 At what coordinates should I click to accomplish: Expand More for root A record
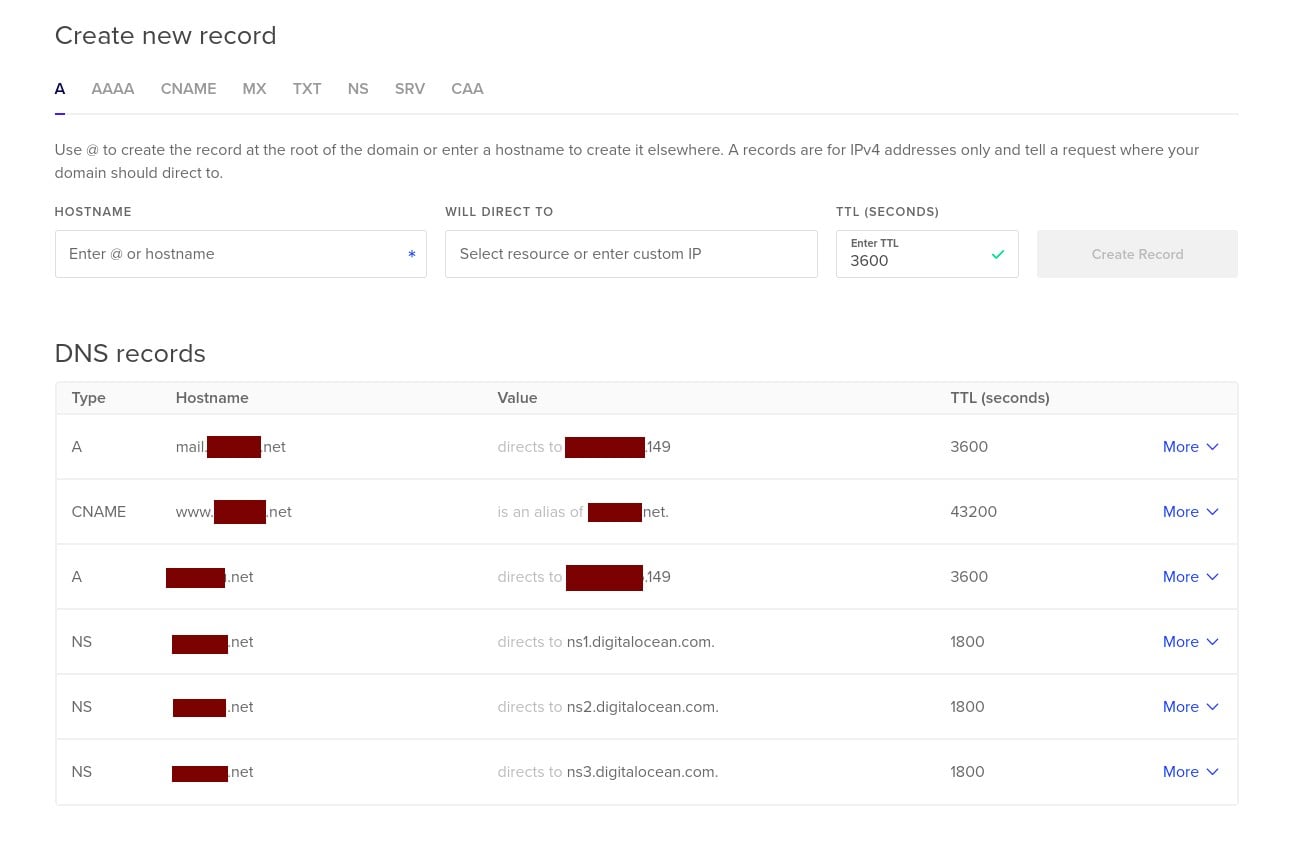[1190, 577]
